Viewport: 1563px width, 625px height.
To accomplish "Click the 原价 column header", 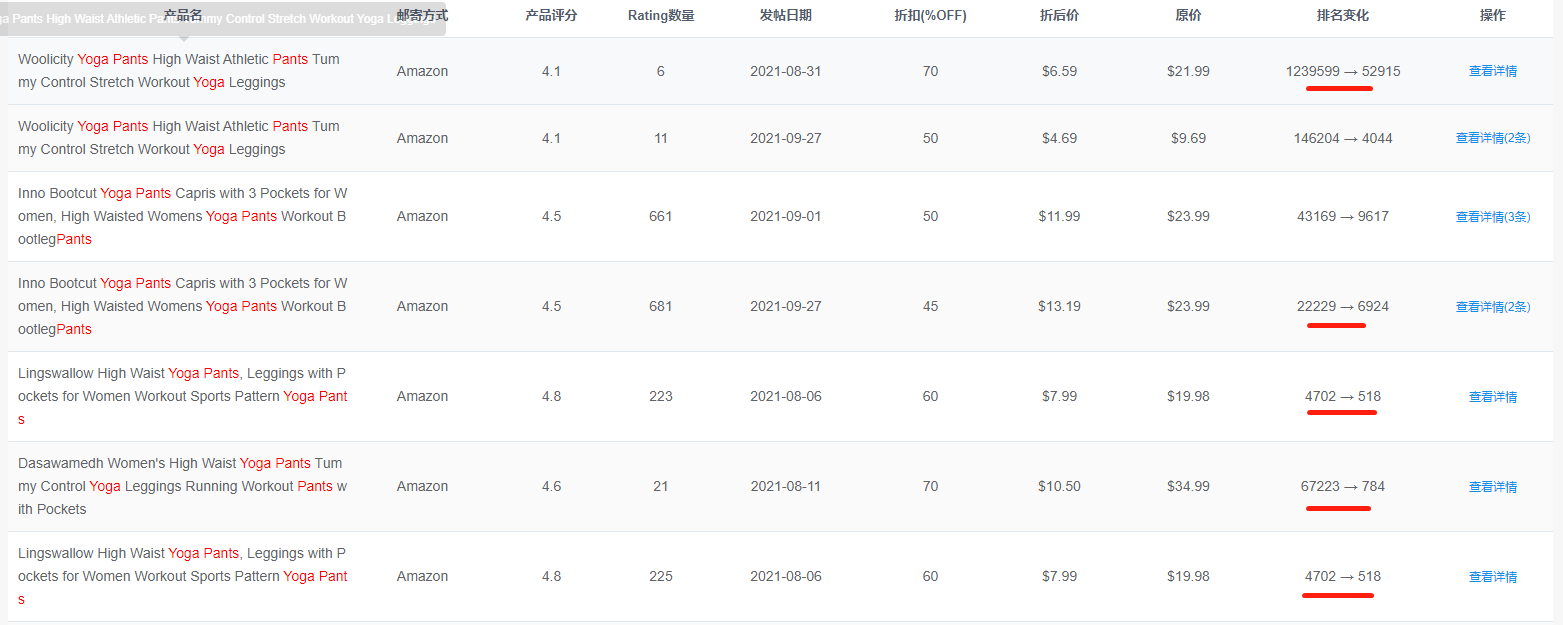I will click(1188, 15).
